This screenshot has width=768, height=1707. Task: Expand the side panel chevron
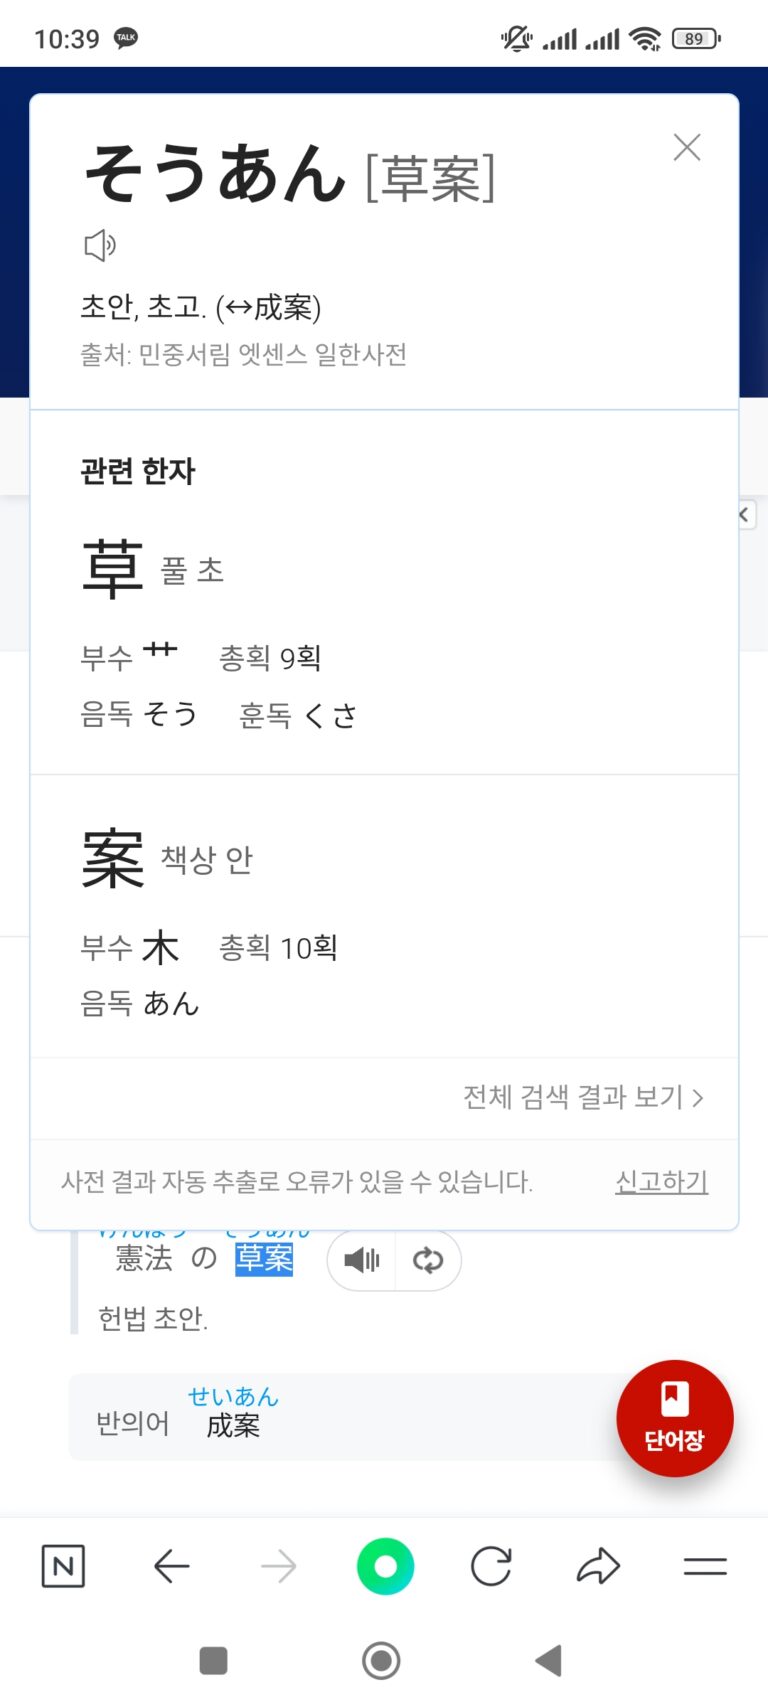[x=745, y=515]
